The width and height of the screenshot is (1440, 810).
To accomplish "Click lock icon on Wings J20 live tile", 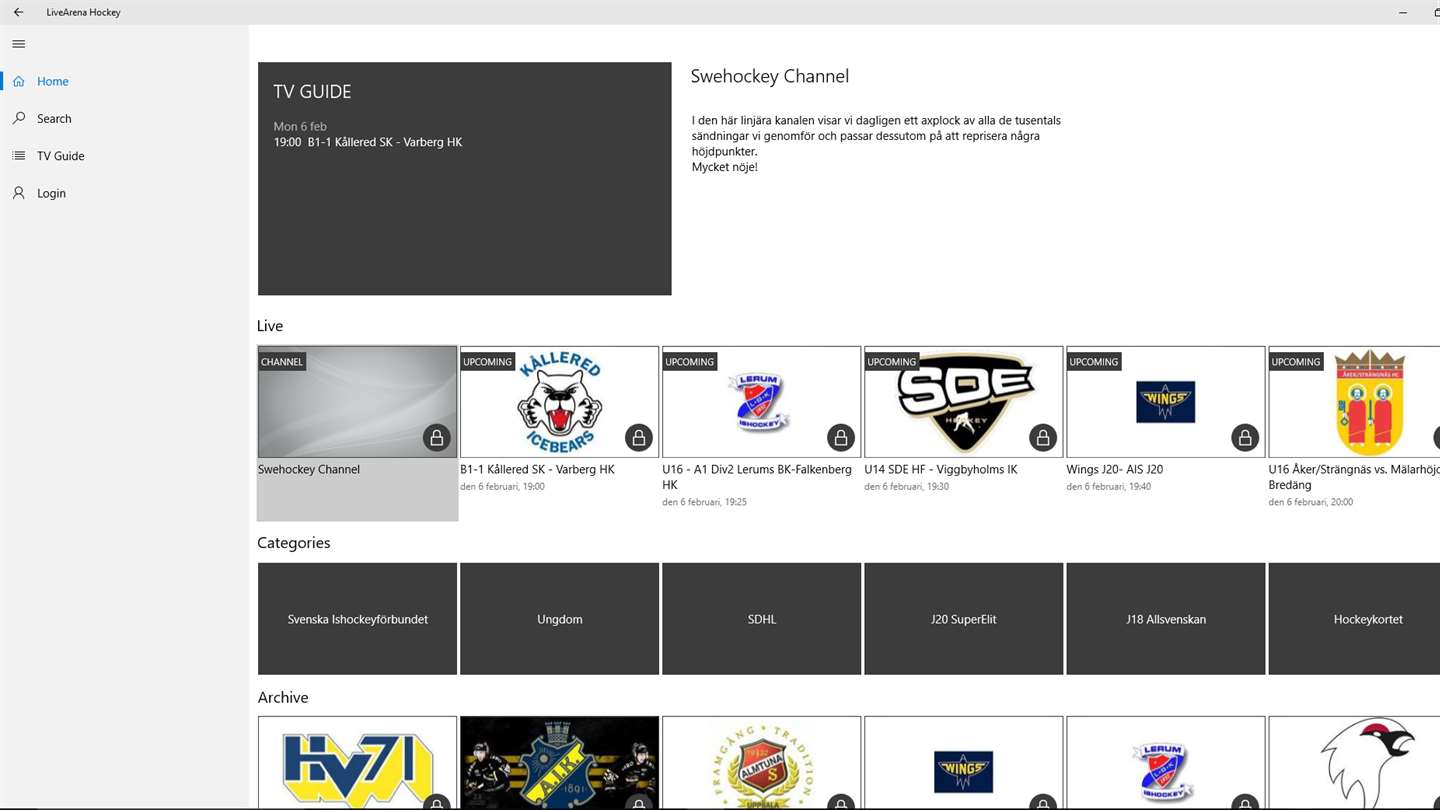I will 1245,437.
